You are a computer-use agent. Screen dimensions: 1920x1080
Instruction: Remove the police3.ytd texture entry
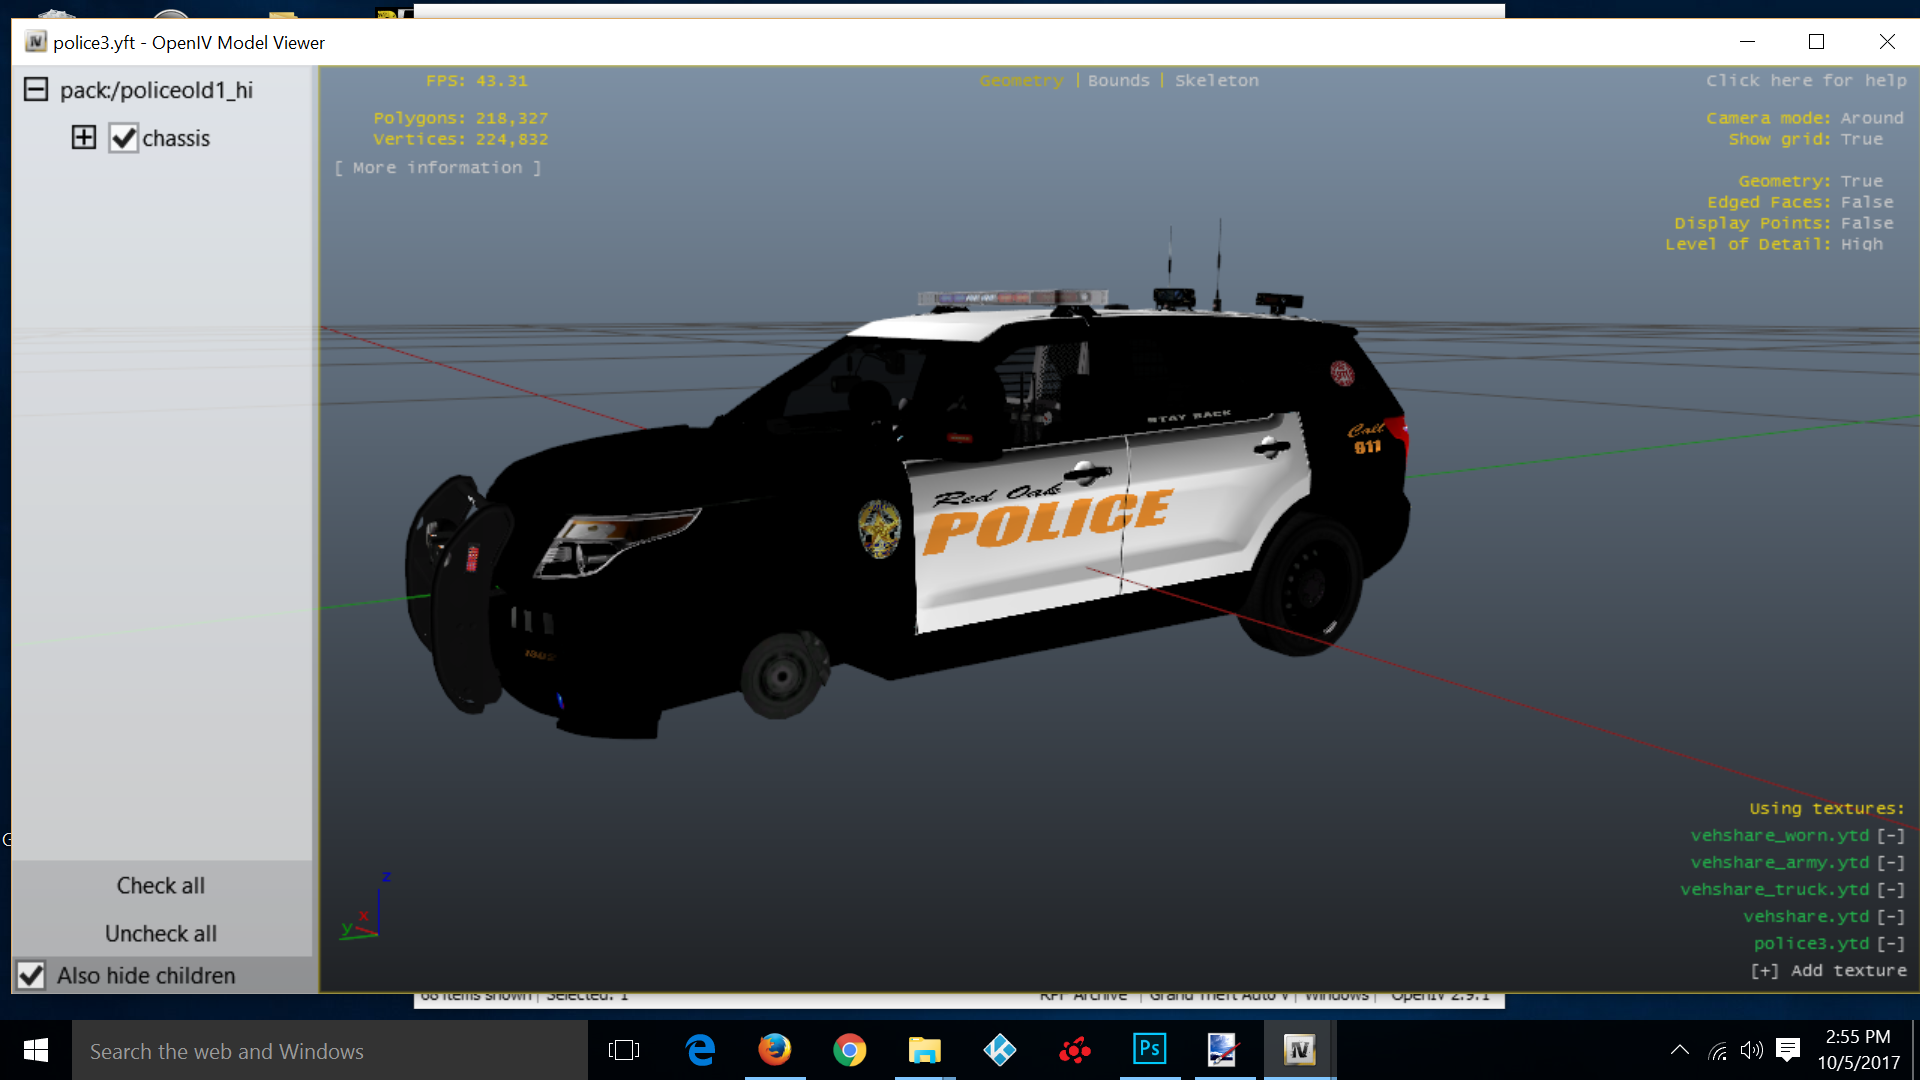1890,943
